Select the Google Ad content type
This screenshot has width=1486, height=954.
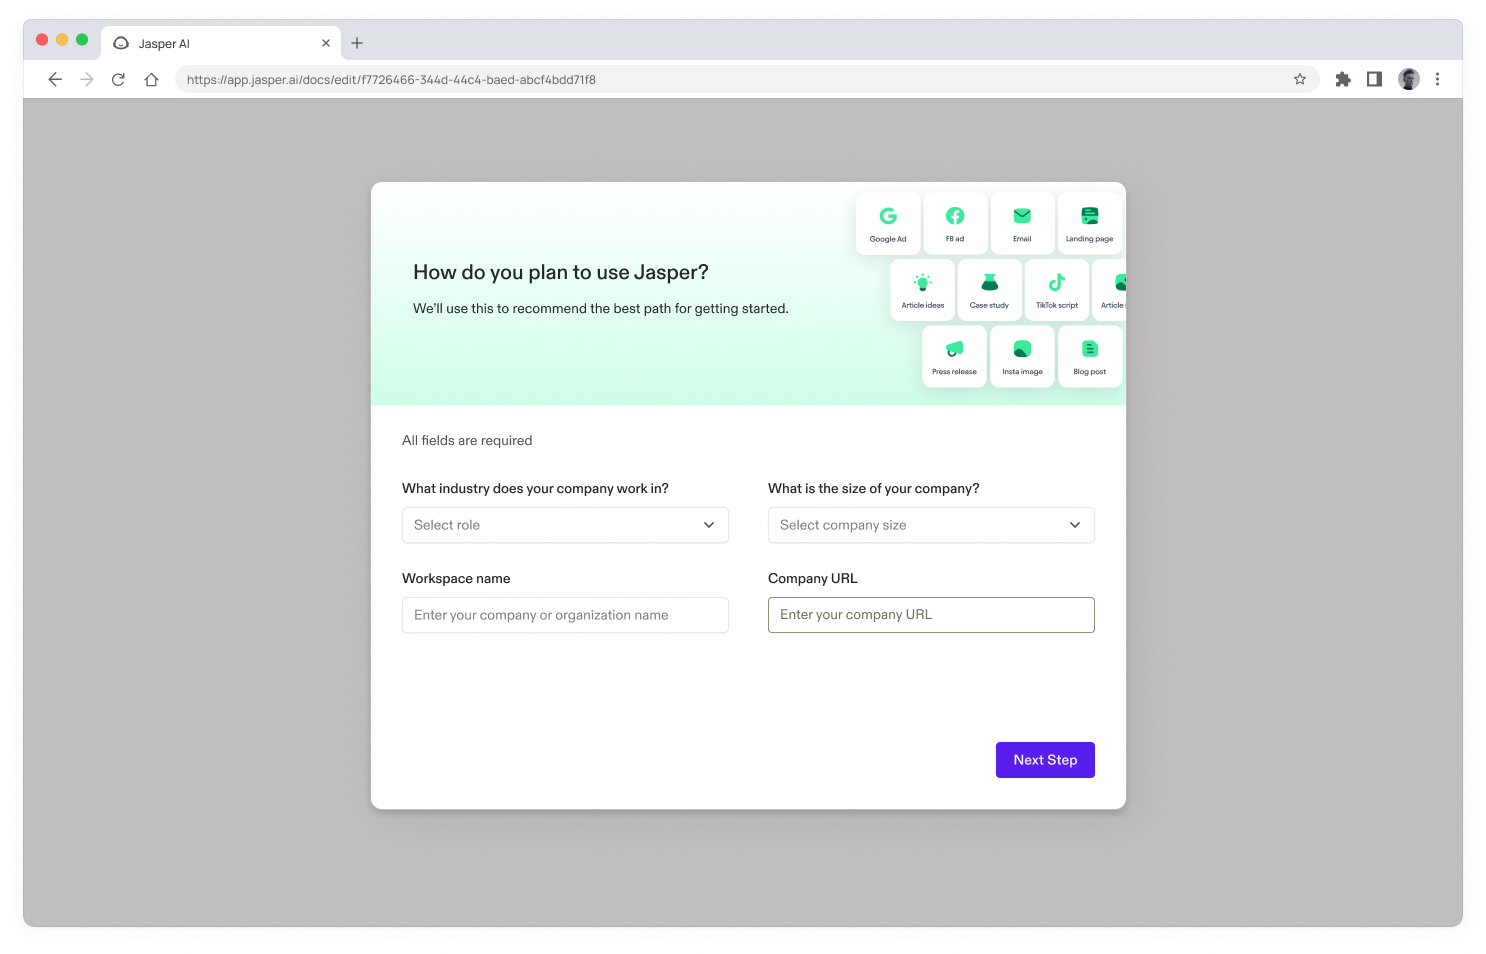[x=887, y=222]
